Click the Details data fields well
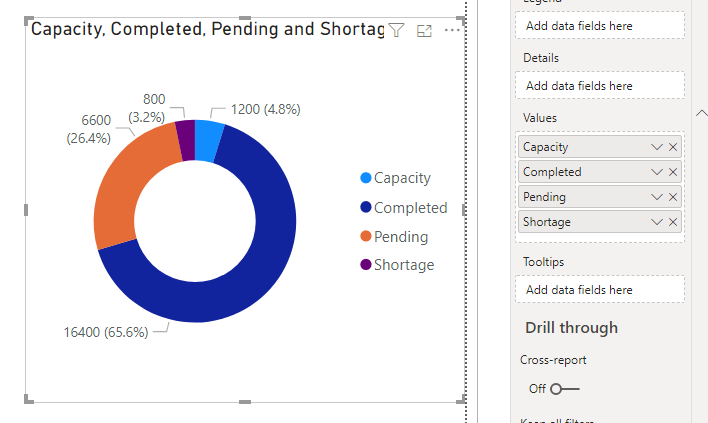Screen dimensions: 708x423 pyautogui.click(x=600, y=85)
